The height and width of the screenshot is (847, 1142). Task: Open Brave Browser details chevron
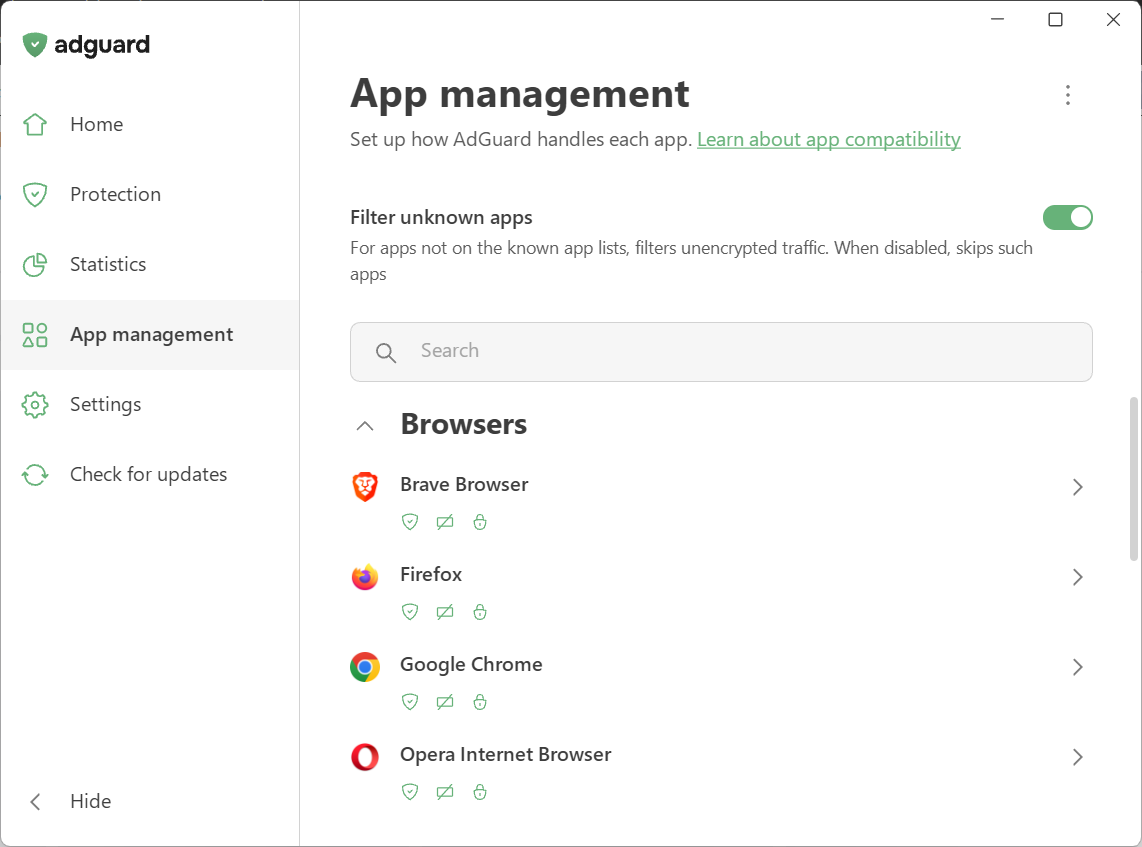click(1078, 487)
